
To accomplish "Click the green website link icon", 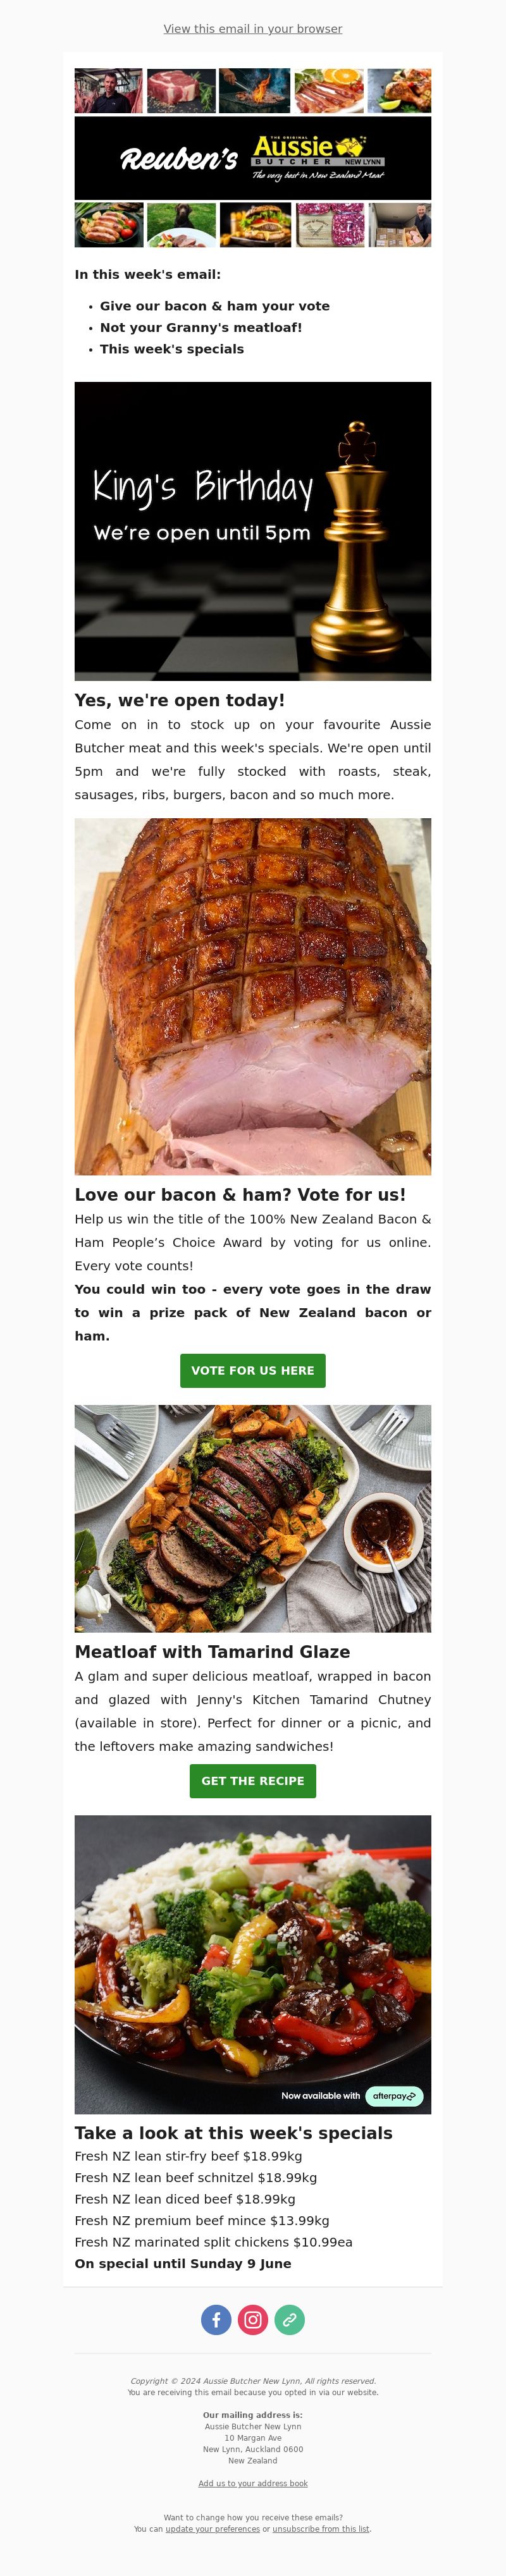I will tap(290, 2319).
